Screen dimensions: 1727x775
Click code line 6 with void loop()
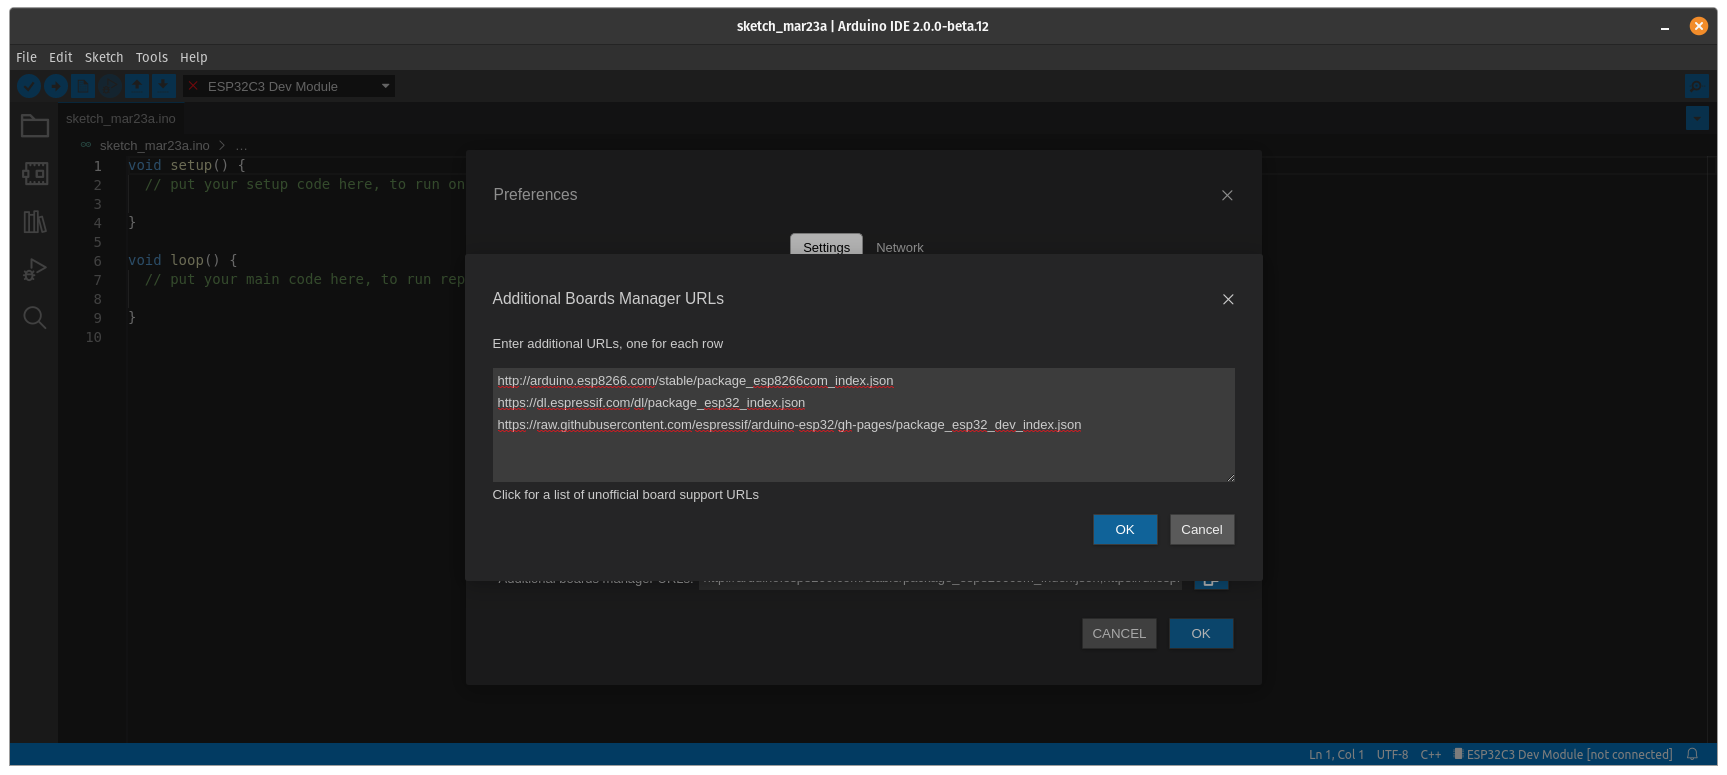click(x=183, y=260)
